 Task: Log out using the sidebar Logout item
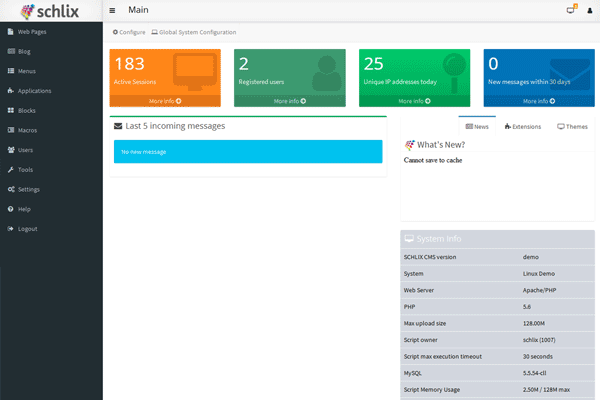pyautogui.click(x=27, y=229)
